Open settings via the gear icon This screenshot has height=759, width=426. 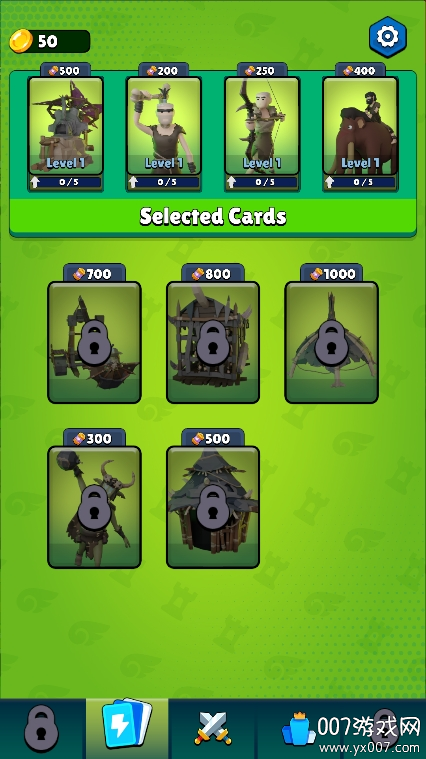pos(388,37)
